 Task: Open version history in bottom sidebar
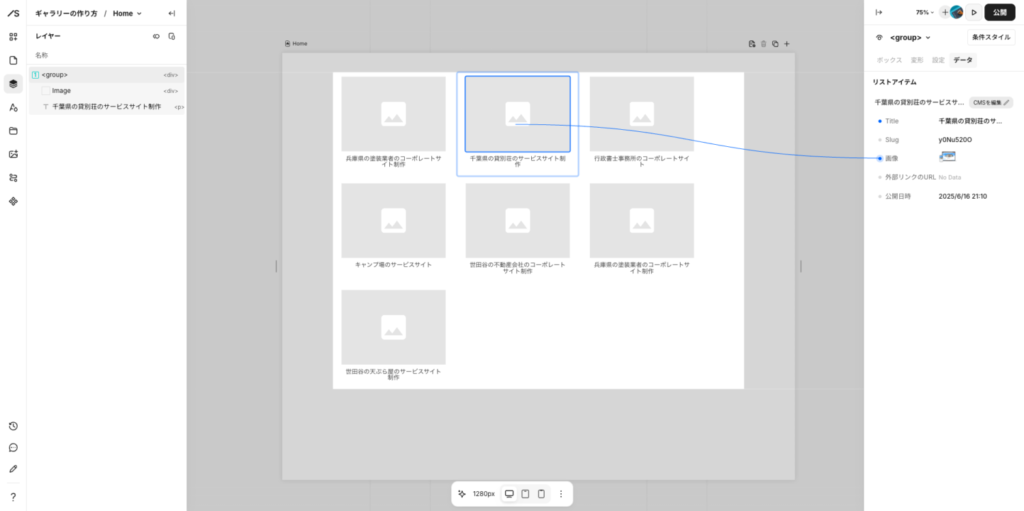point(13,426)
